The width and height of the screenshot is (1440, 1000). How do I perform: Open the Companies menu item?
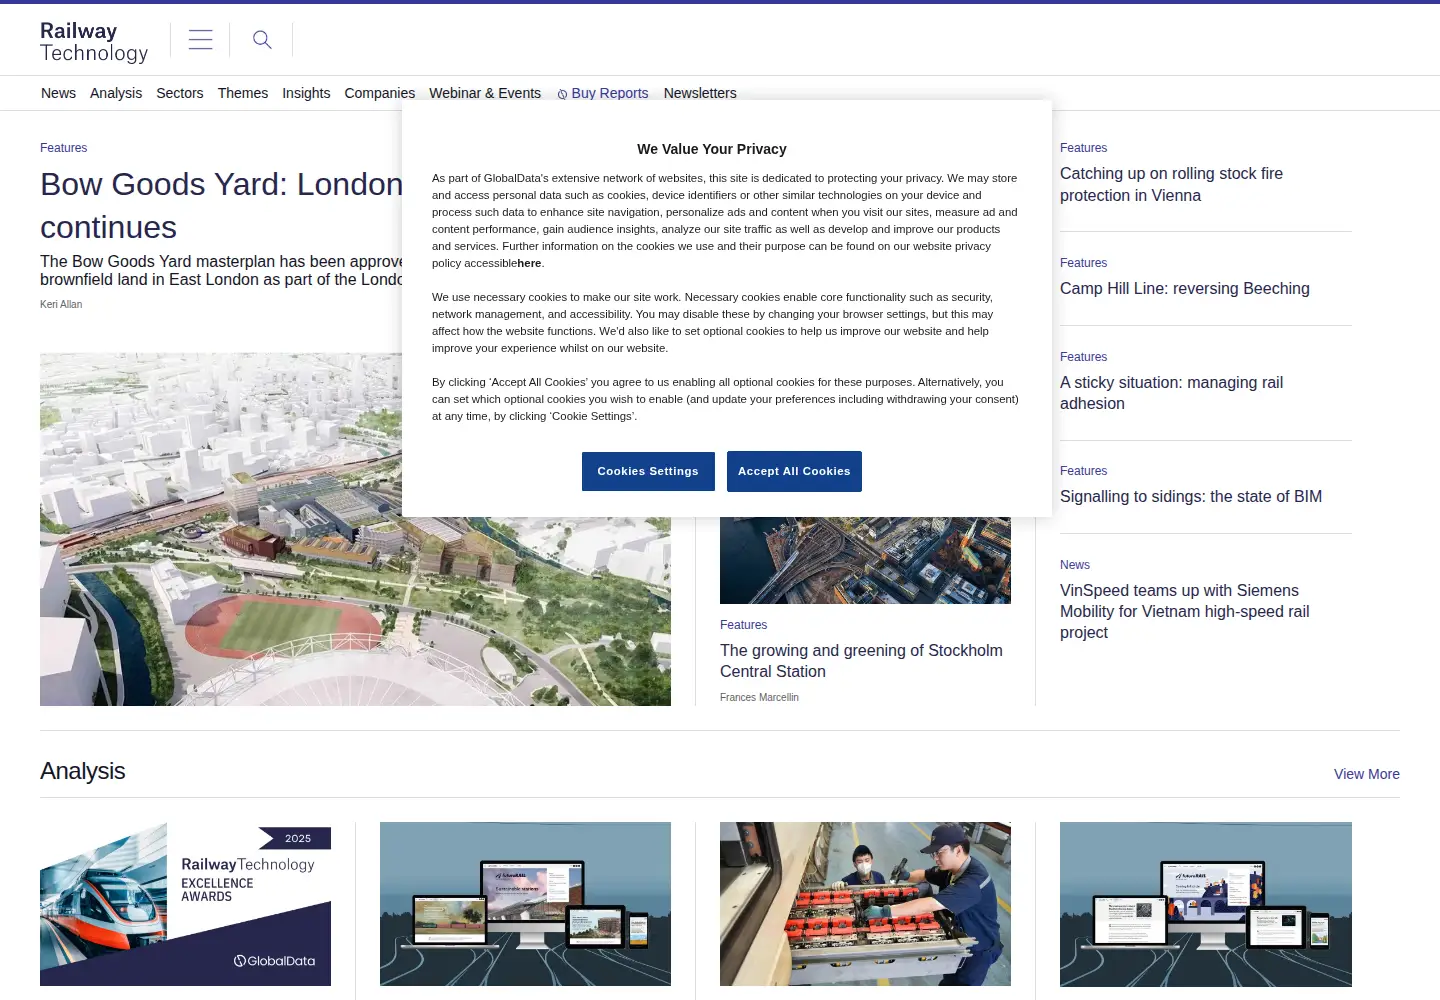(x=380, y=93)
